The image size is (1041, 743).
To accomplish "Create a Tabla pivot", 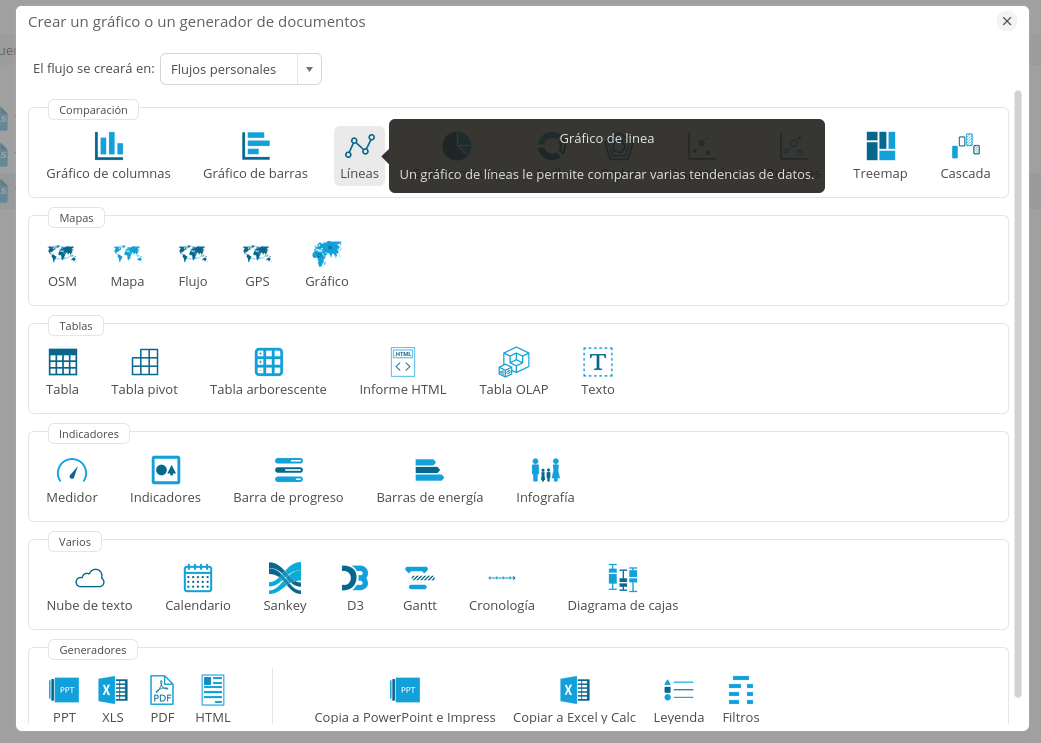I will click(x=144, y=363).
